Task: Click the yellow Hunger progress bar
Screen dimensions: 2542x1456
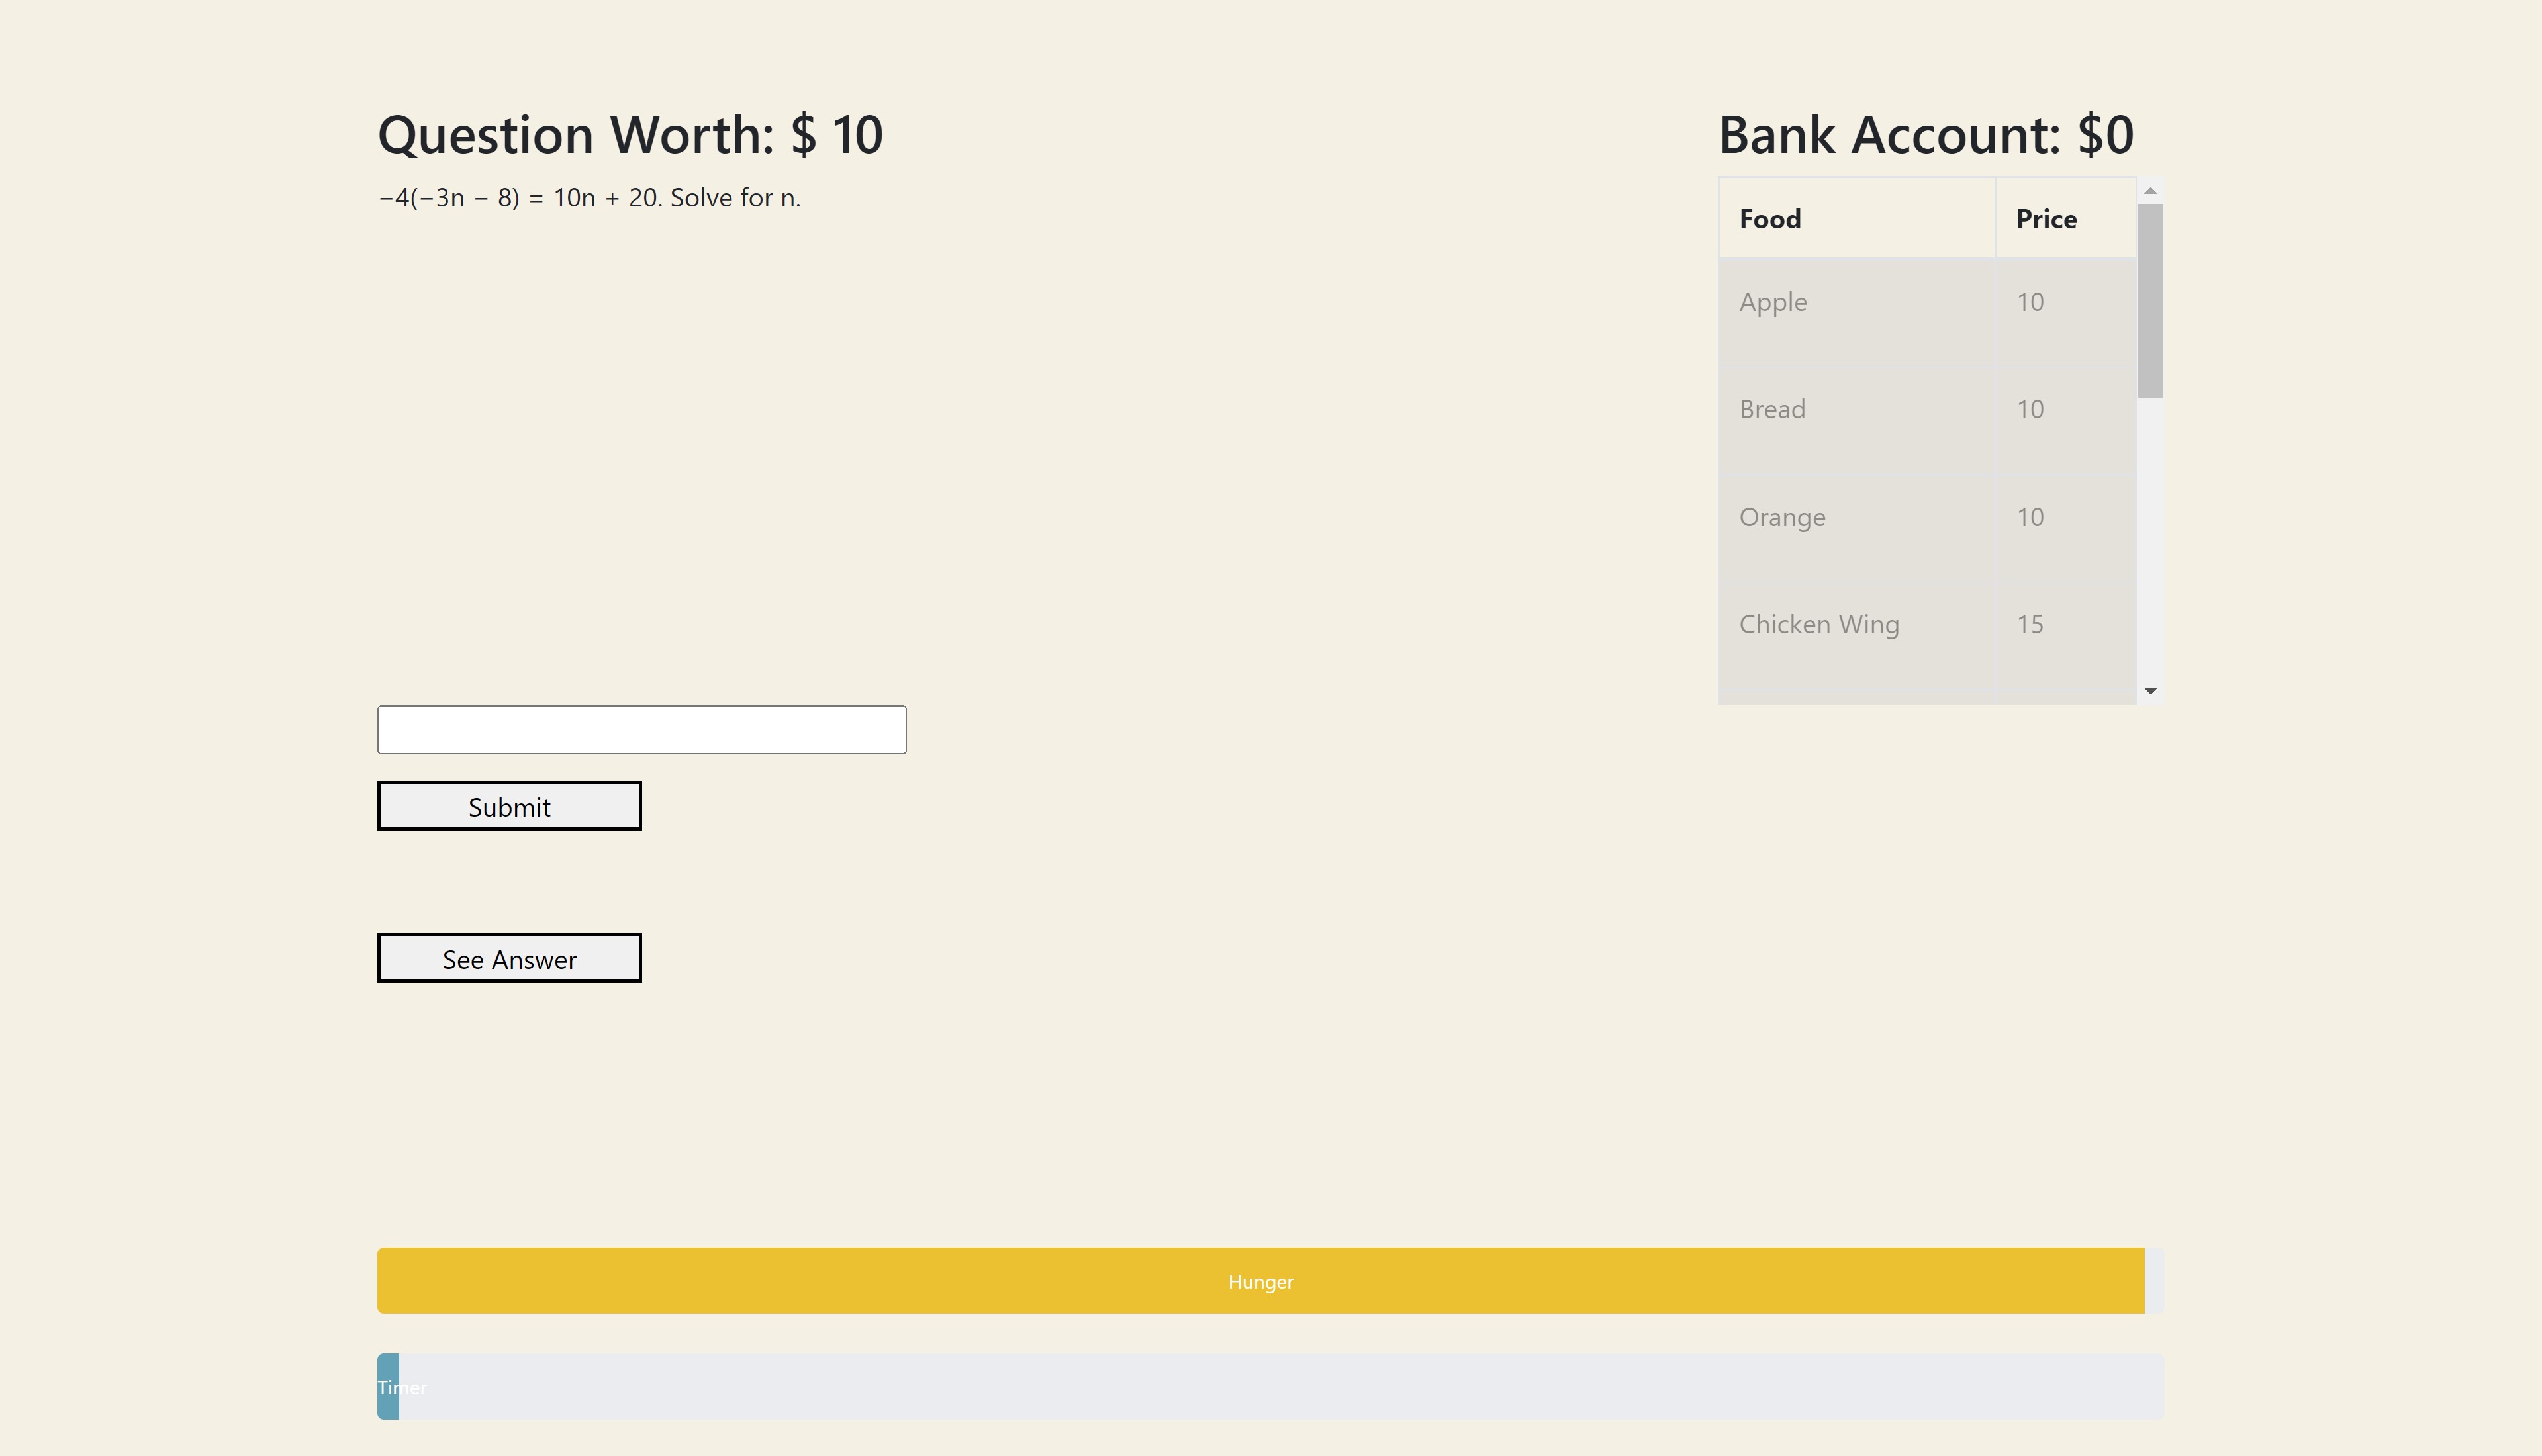Action: tap(1260, 1281)
